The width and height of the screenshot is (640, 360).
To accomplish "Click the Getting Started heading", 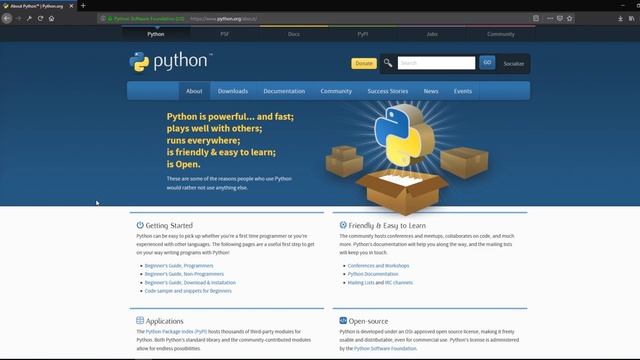I will pyautogui.click(x=169, y=225).
